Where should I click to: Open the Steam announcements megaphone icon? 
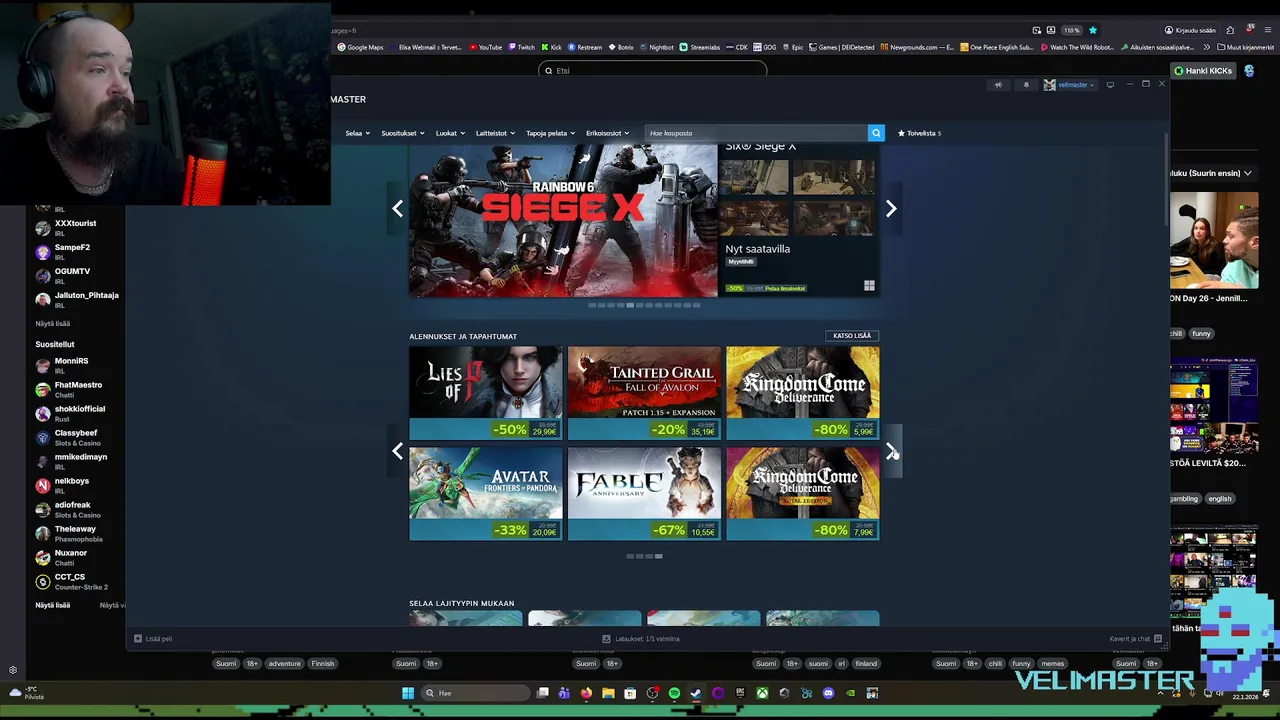coord(998,85)
